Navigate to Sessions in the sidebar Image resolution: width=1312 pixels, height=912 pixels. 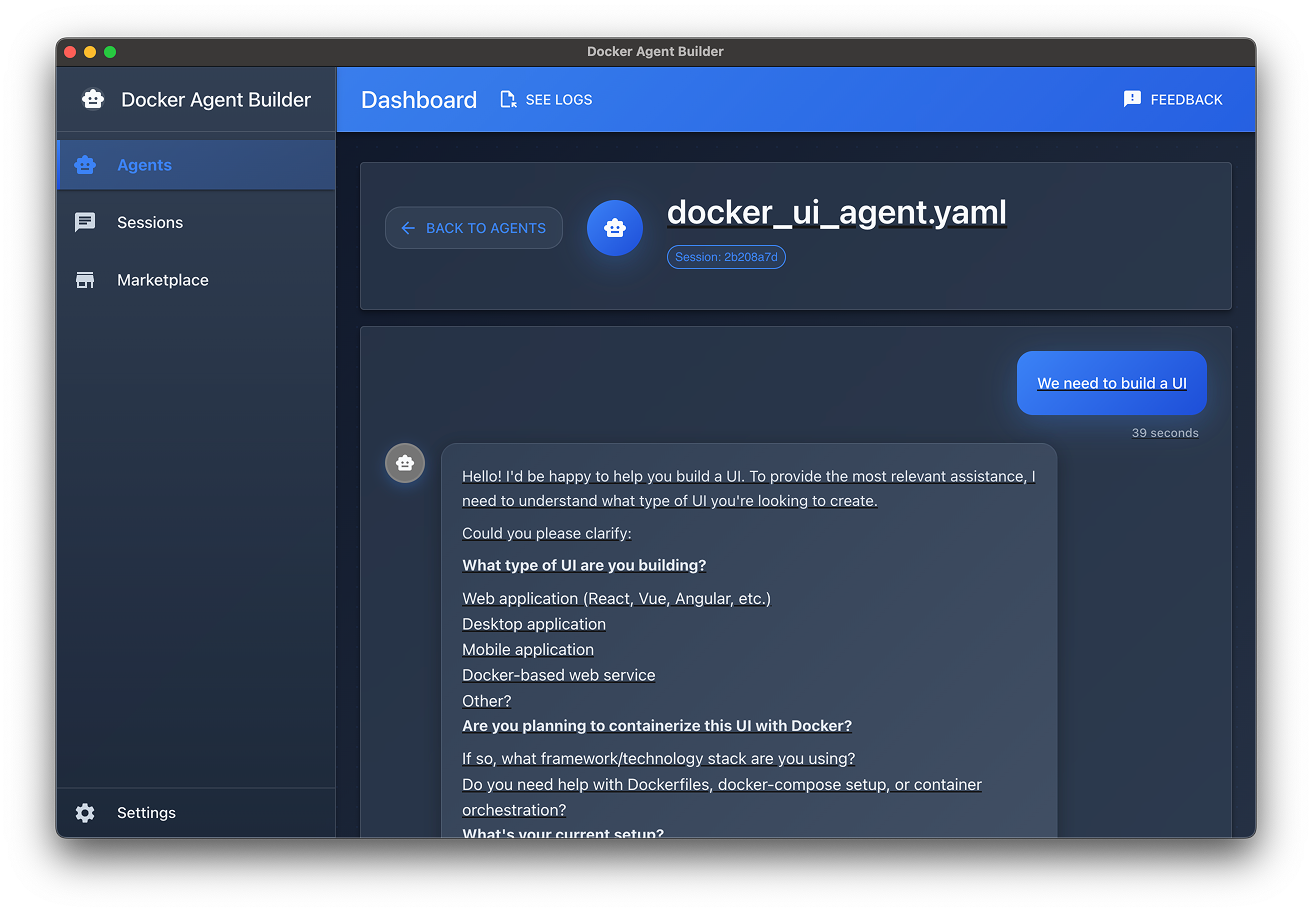pos(150,222)
